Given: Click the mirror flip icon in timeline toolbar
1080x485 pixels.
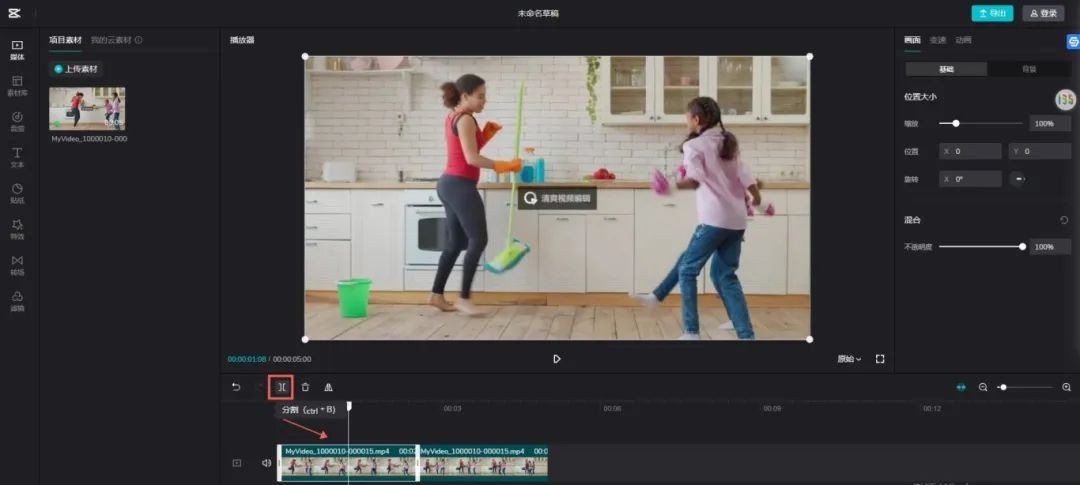Looking at the screenshot, I should (x=328, y=387).
